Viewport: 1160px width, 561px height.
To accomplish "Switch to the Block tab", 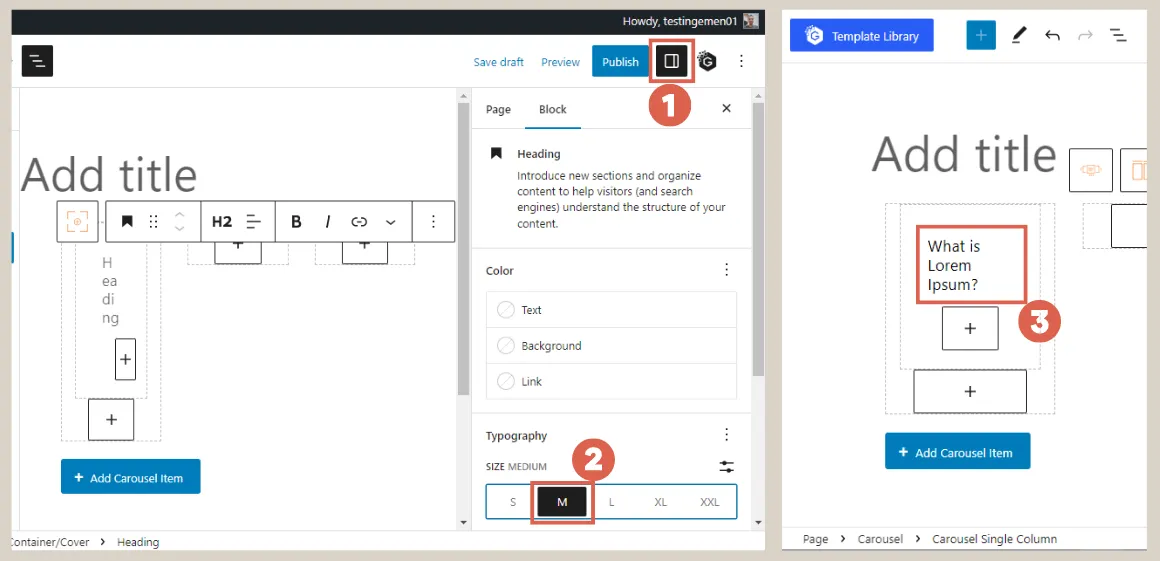I will [x=552, y=110].
